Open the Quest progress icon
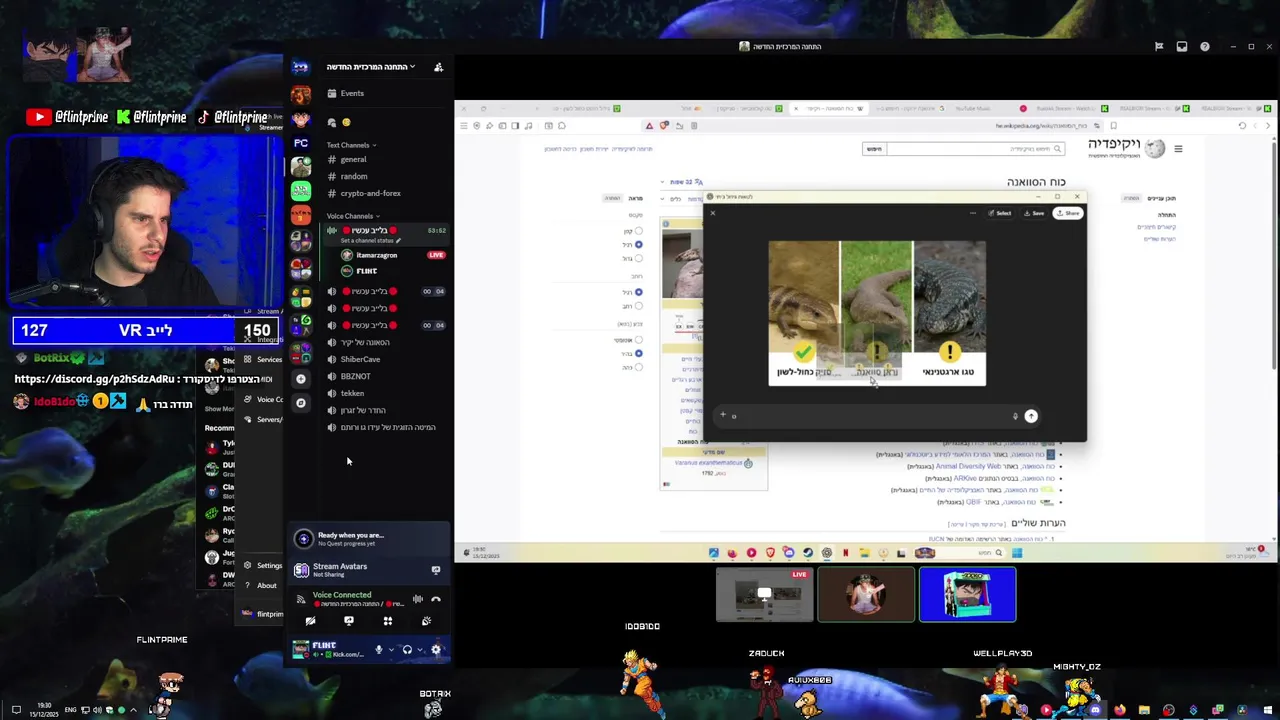This screenshot has width=1280, height=720. (x=304, y=539)
